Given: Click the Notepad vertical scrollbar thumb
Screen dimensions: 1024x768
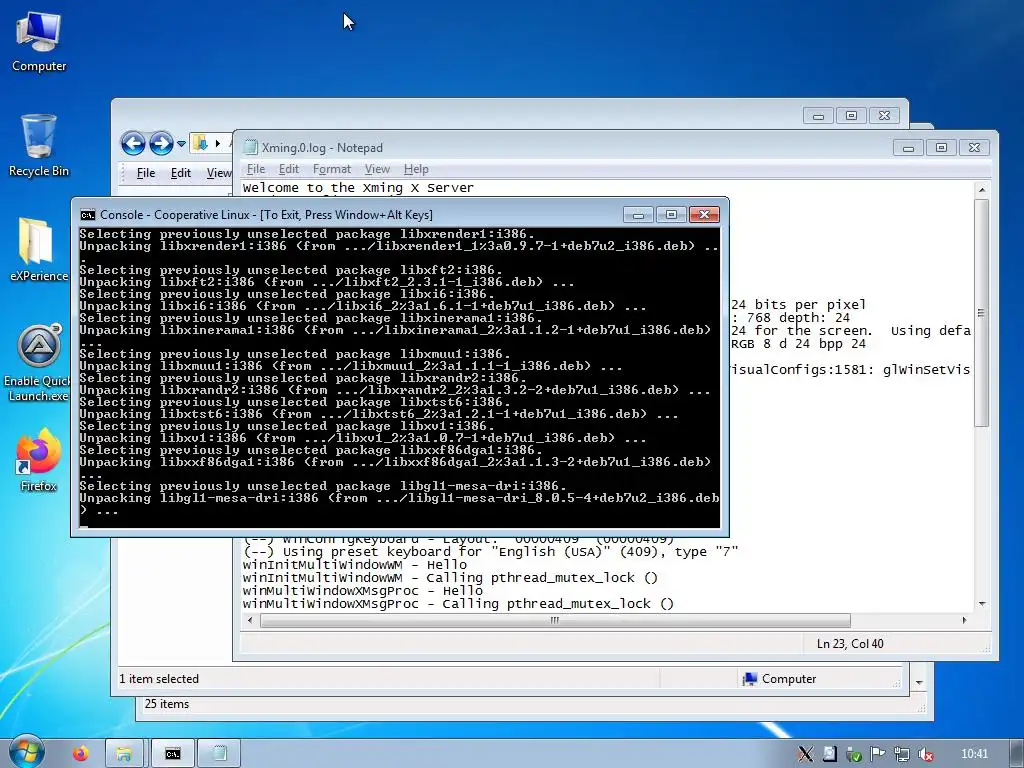Looking at the screenshot, I should (981, 313).
